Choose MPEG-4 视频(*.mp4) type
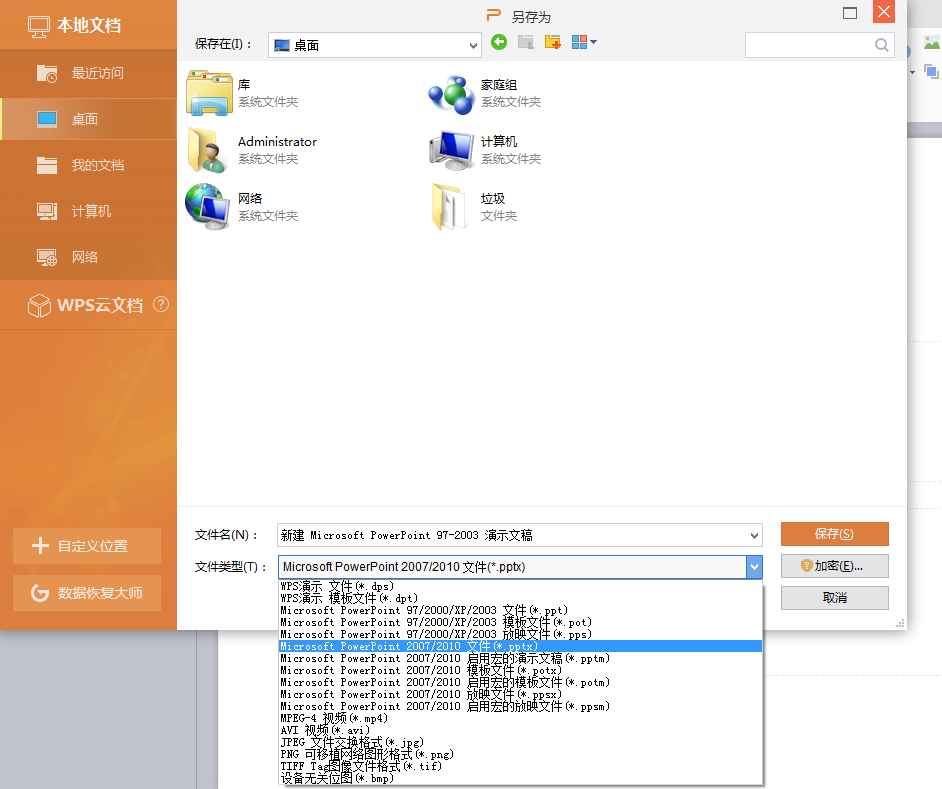This screenshot has height=789, width=942. tap(521, 718)
